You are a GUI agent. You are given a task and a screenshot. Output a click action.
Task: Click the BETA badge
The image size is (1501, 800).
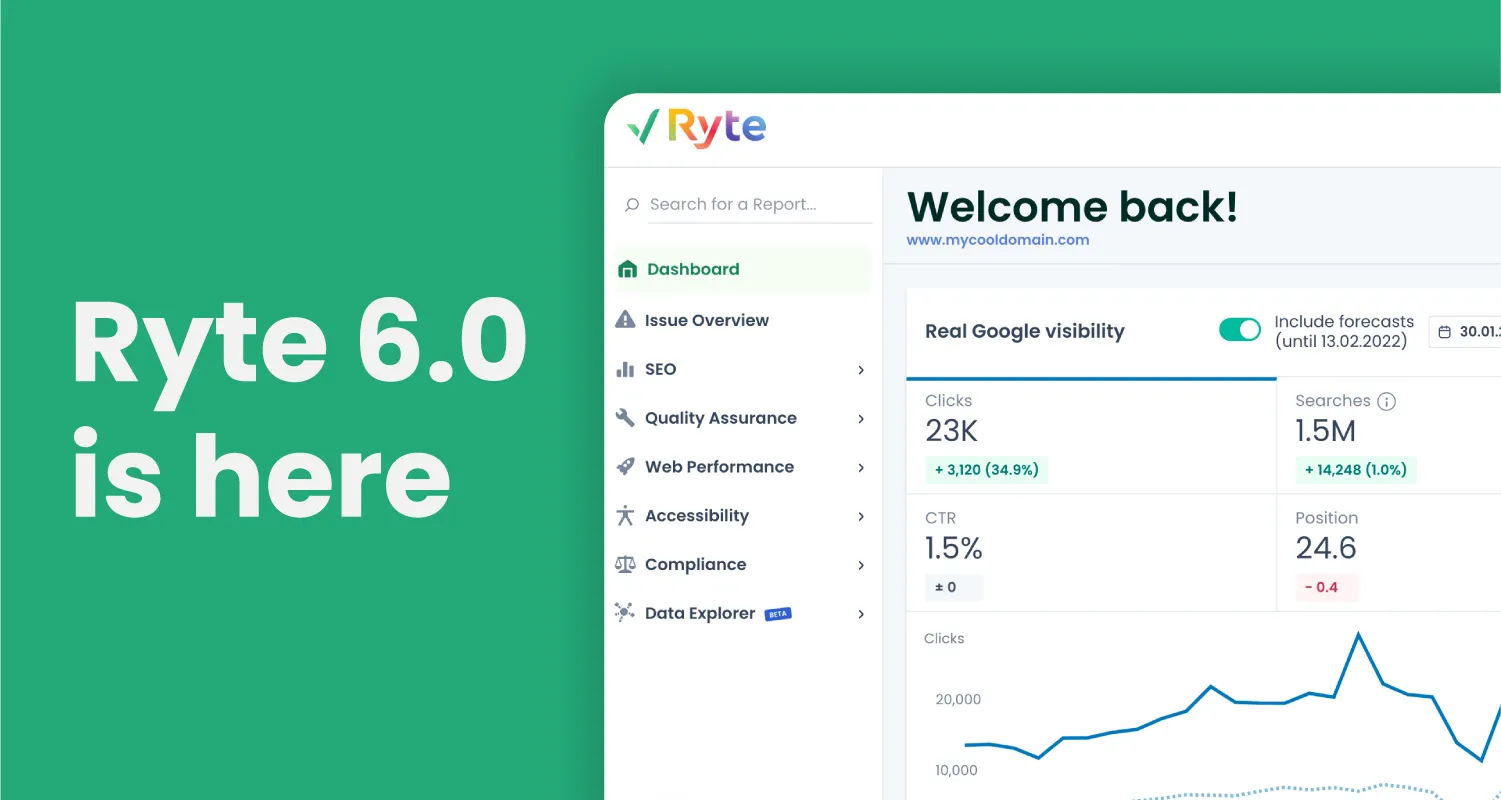point(778,614)
